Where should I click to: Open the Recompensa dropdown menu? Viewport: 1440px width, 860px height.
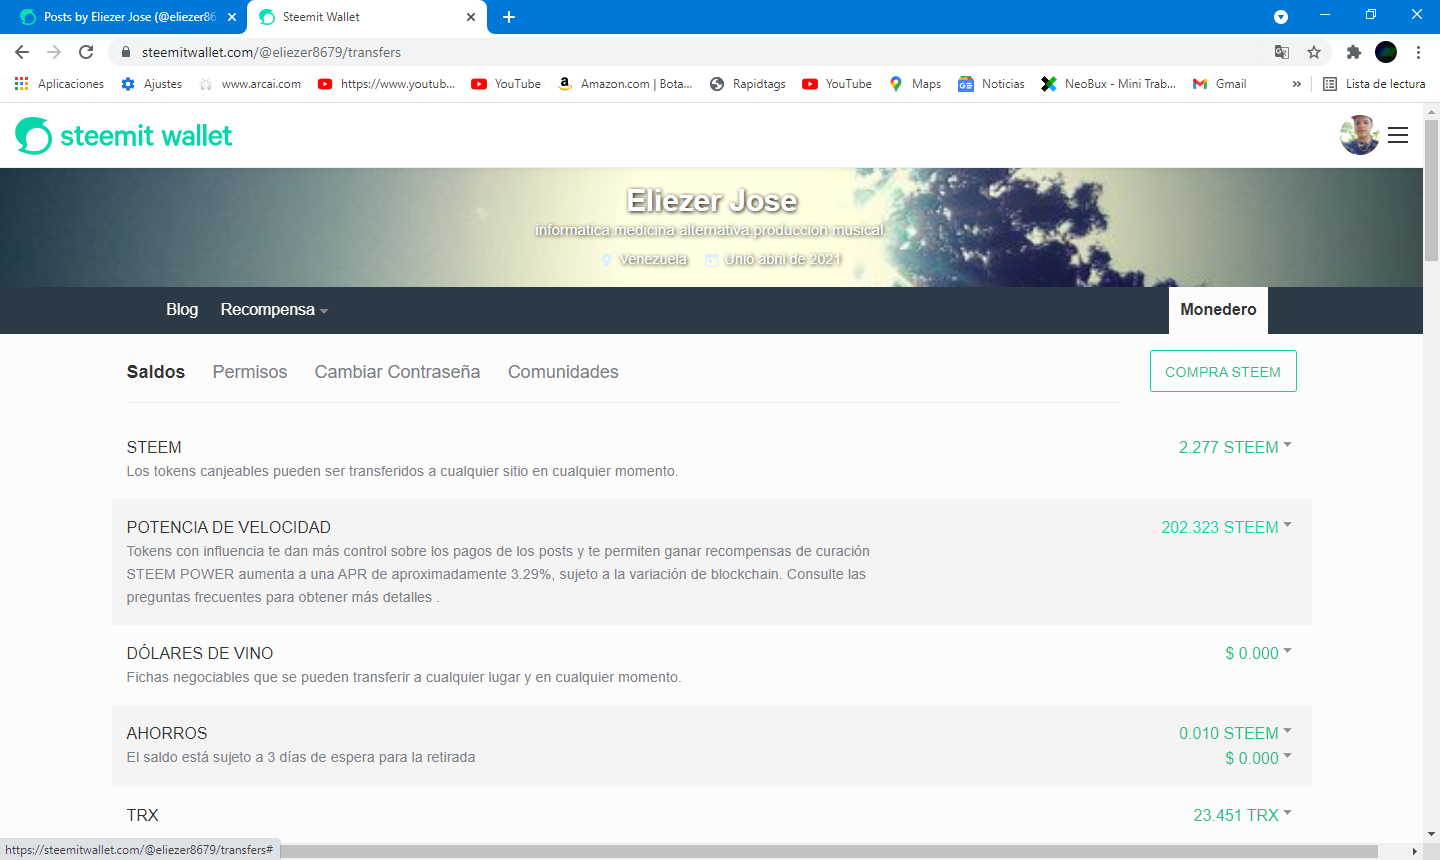tap(274, 310)
